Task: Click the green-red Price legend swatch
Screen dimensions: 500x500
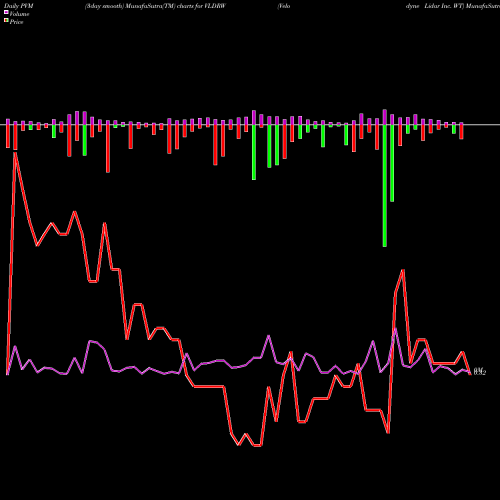Action: pos(6,20)
